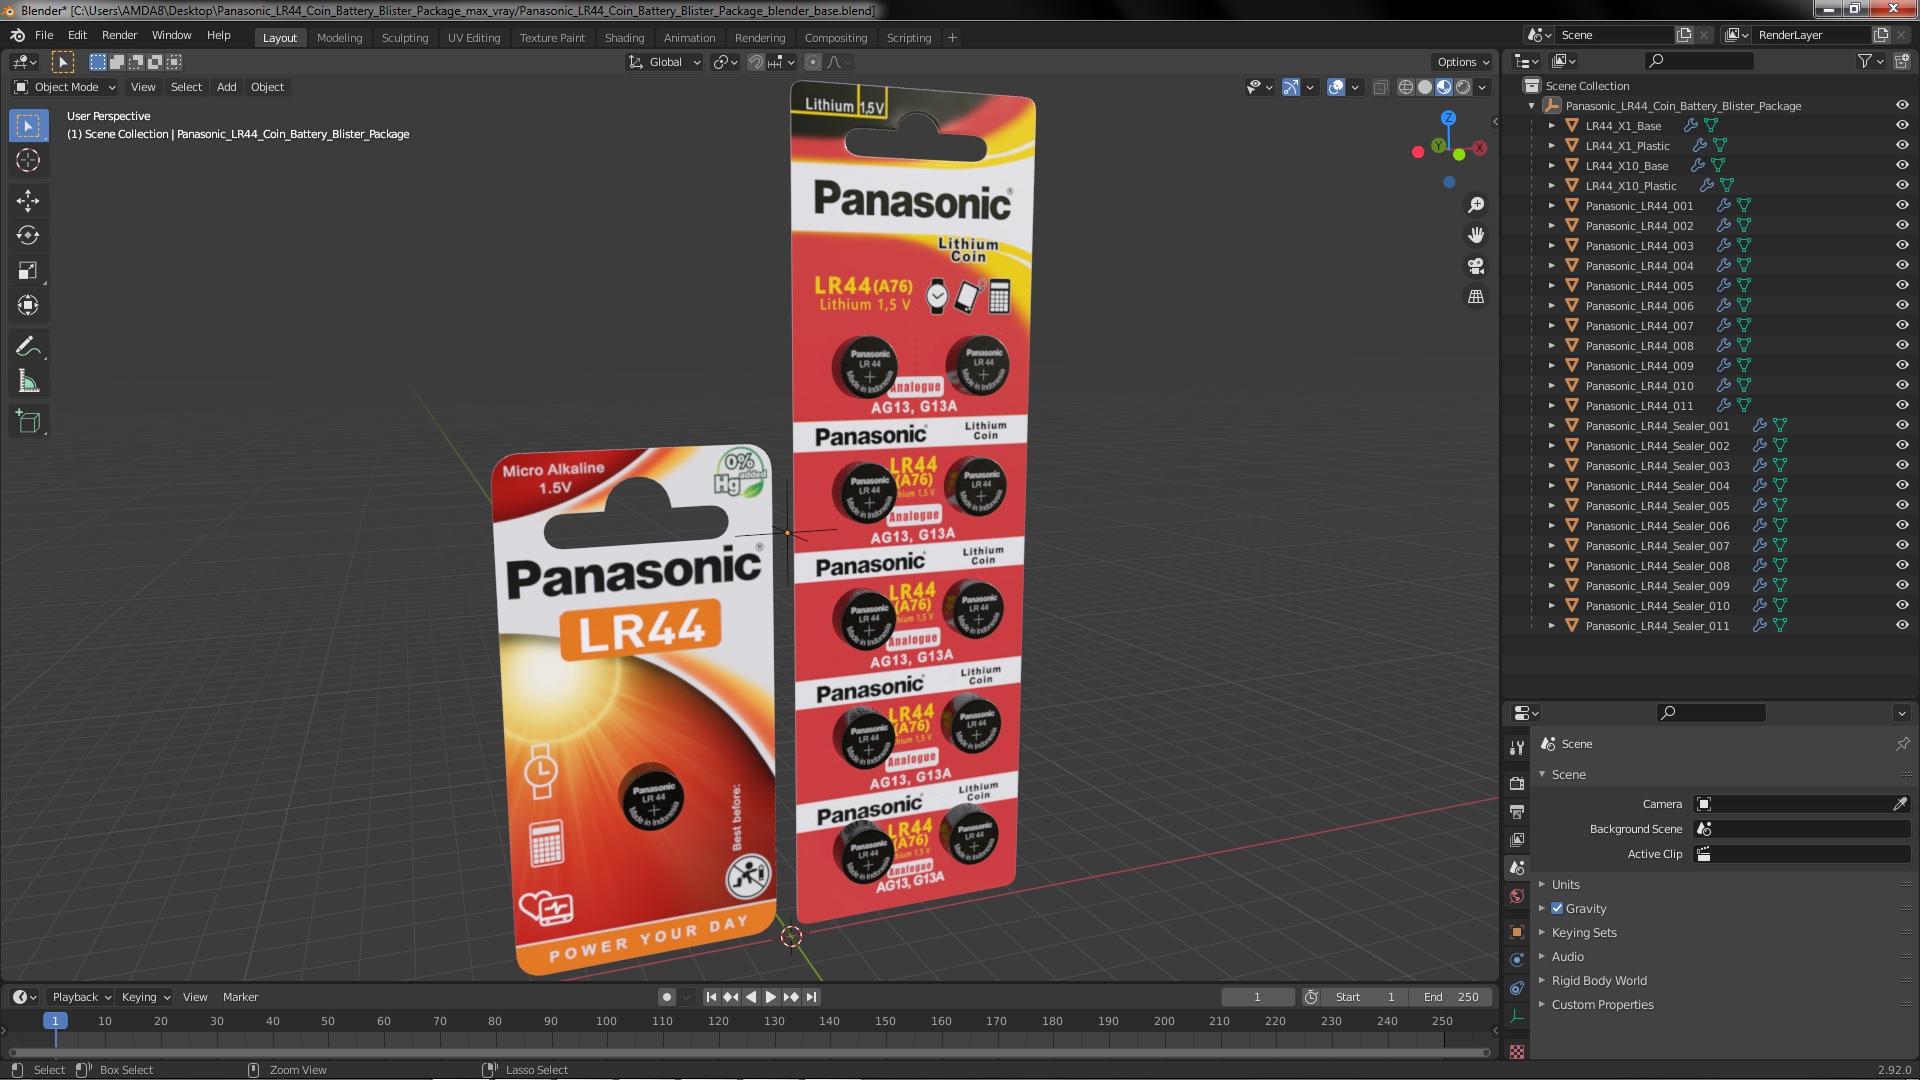The height and width of the screenshot is (1080, 1920).
Task: Hide Panasonic_LR44_Sealer_011 visibility
Action: (1902, 625)
